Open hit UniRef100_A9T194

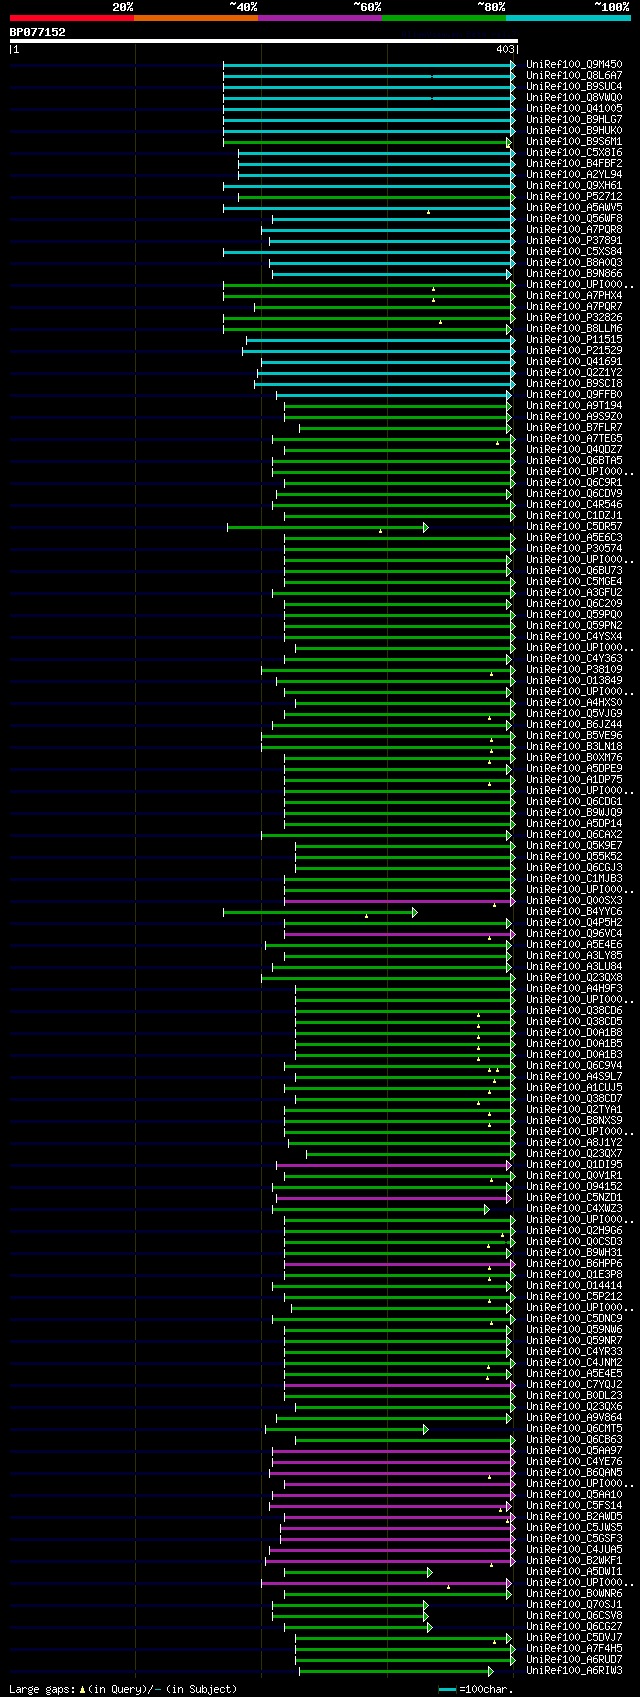tap(574, 405)
